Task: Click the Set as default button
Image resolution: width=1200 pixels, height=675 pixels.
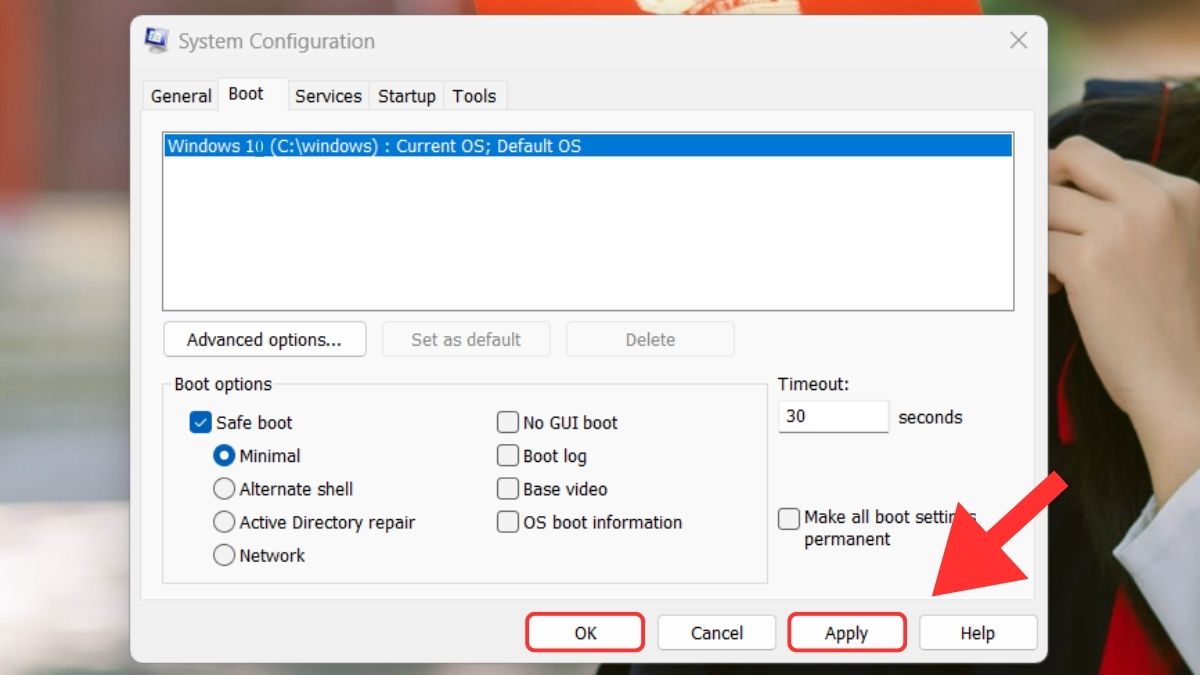Action: 466,339
